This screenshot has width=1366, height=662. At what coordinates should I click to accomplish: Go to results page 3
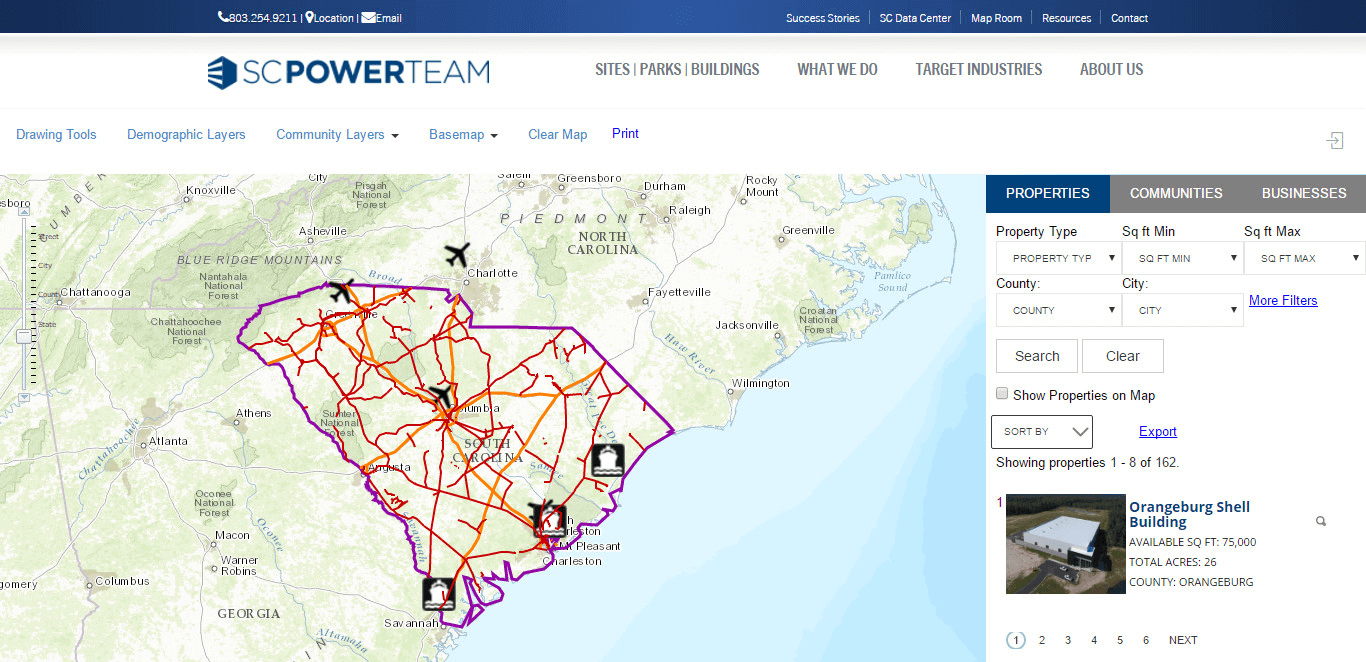click(1068, 640)
